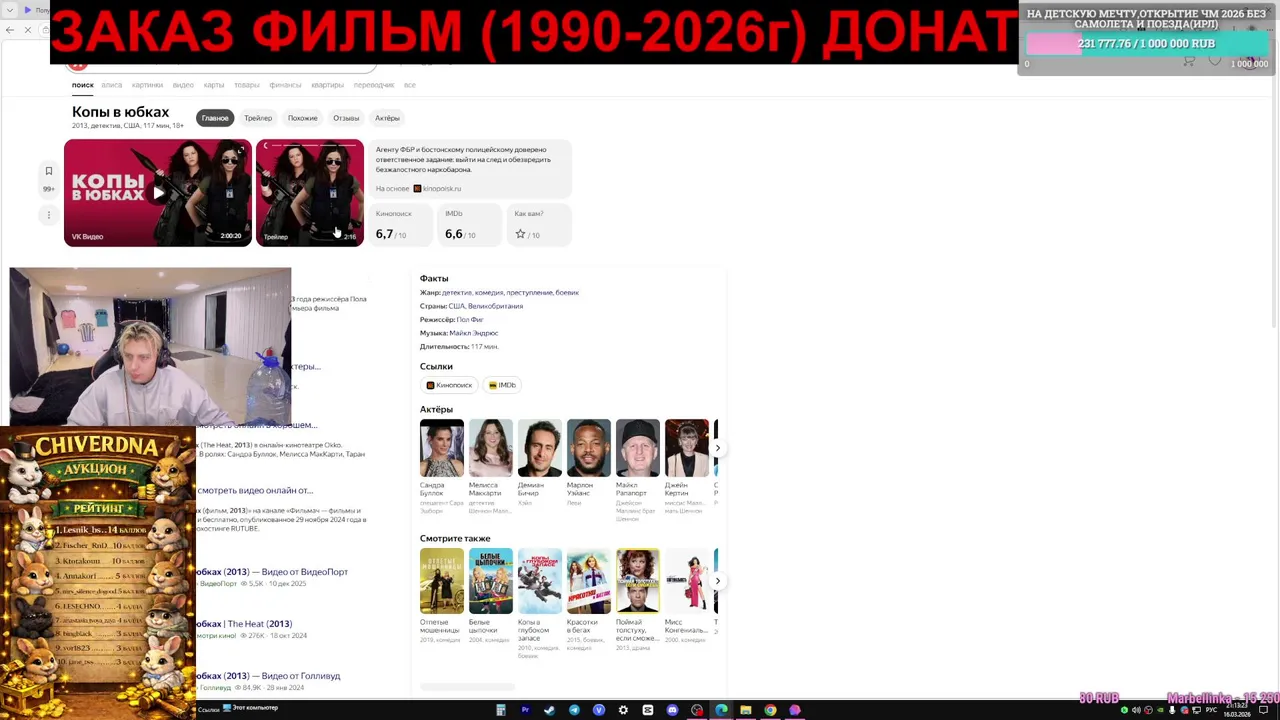The width and height of the screenshot is (1280, 720).
Task: Click the fullscreen icon on VK Видео poster
Action: point(240,151)
